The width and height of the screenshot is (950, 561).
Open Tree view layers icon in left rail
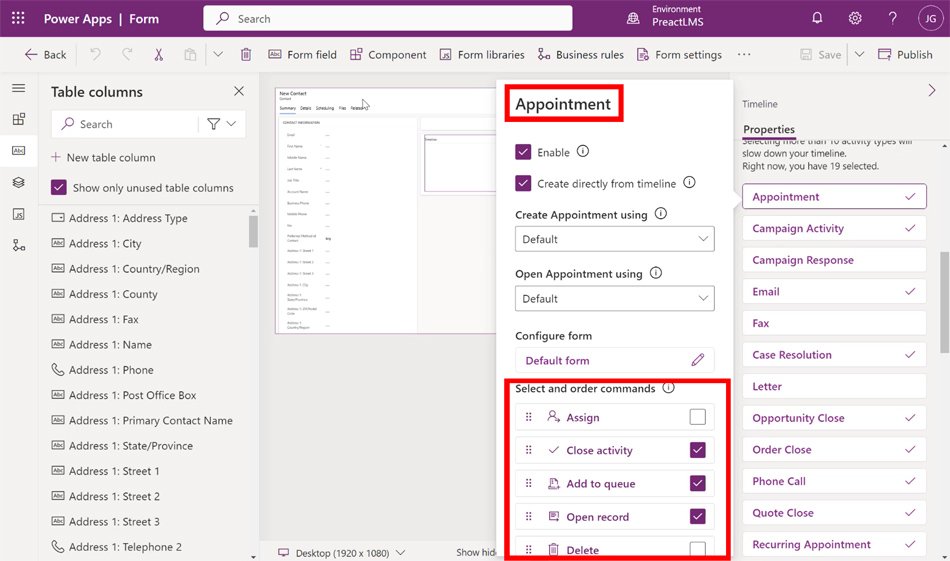pos(19,182)
